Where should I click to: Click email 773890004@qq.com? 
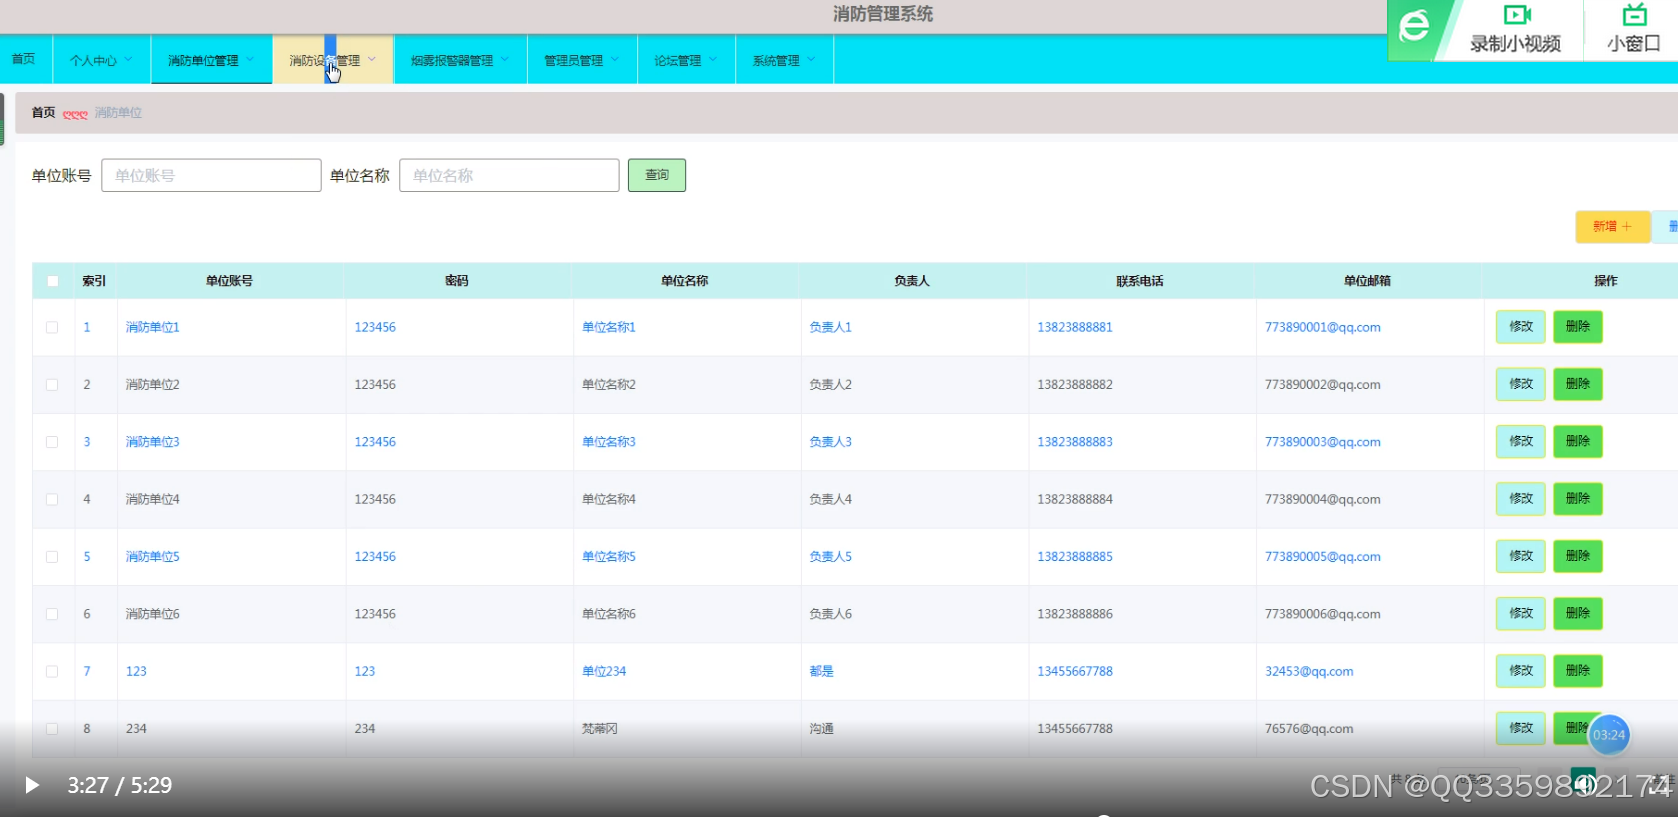[1323, 499]
